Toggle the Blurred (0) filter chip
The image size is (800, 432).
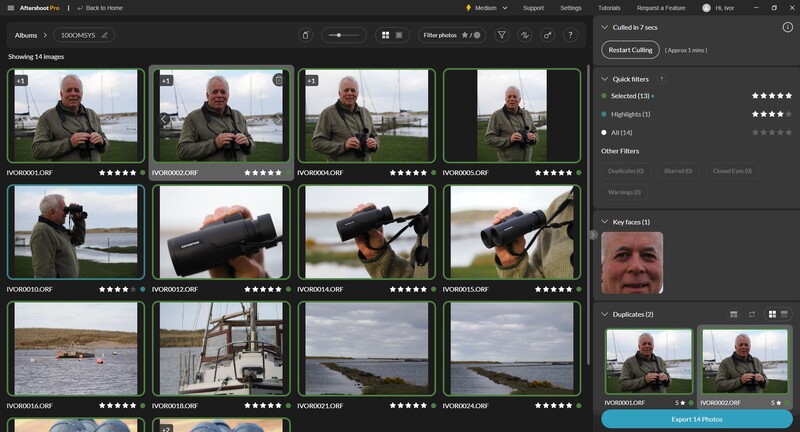click(x=678, y=171)
